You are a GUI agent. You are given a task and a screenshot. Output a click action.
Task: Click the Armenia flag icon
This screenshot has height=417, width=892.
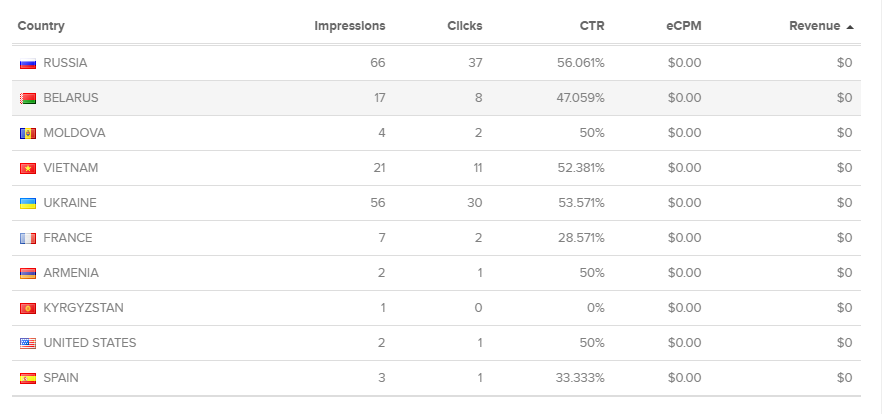(x=28, y=273)
